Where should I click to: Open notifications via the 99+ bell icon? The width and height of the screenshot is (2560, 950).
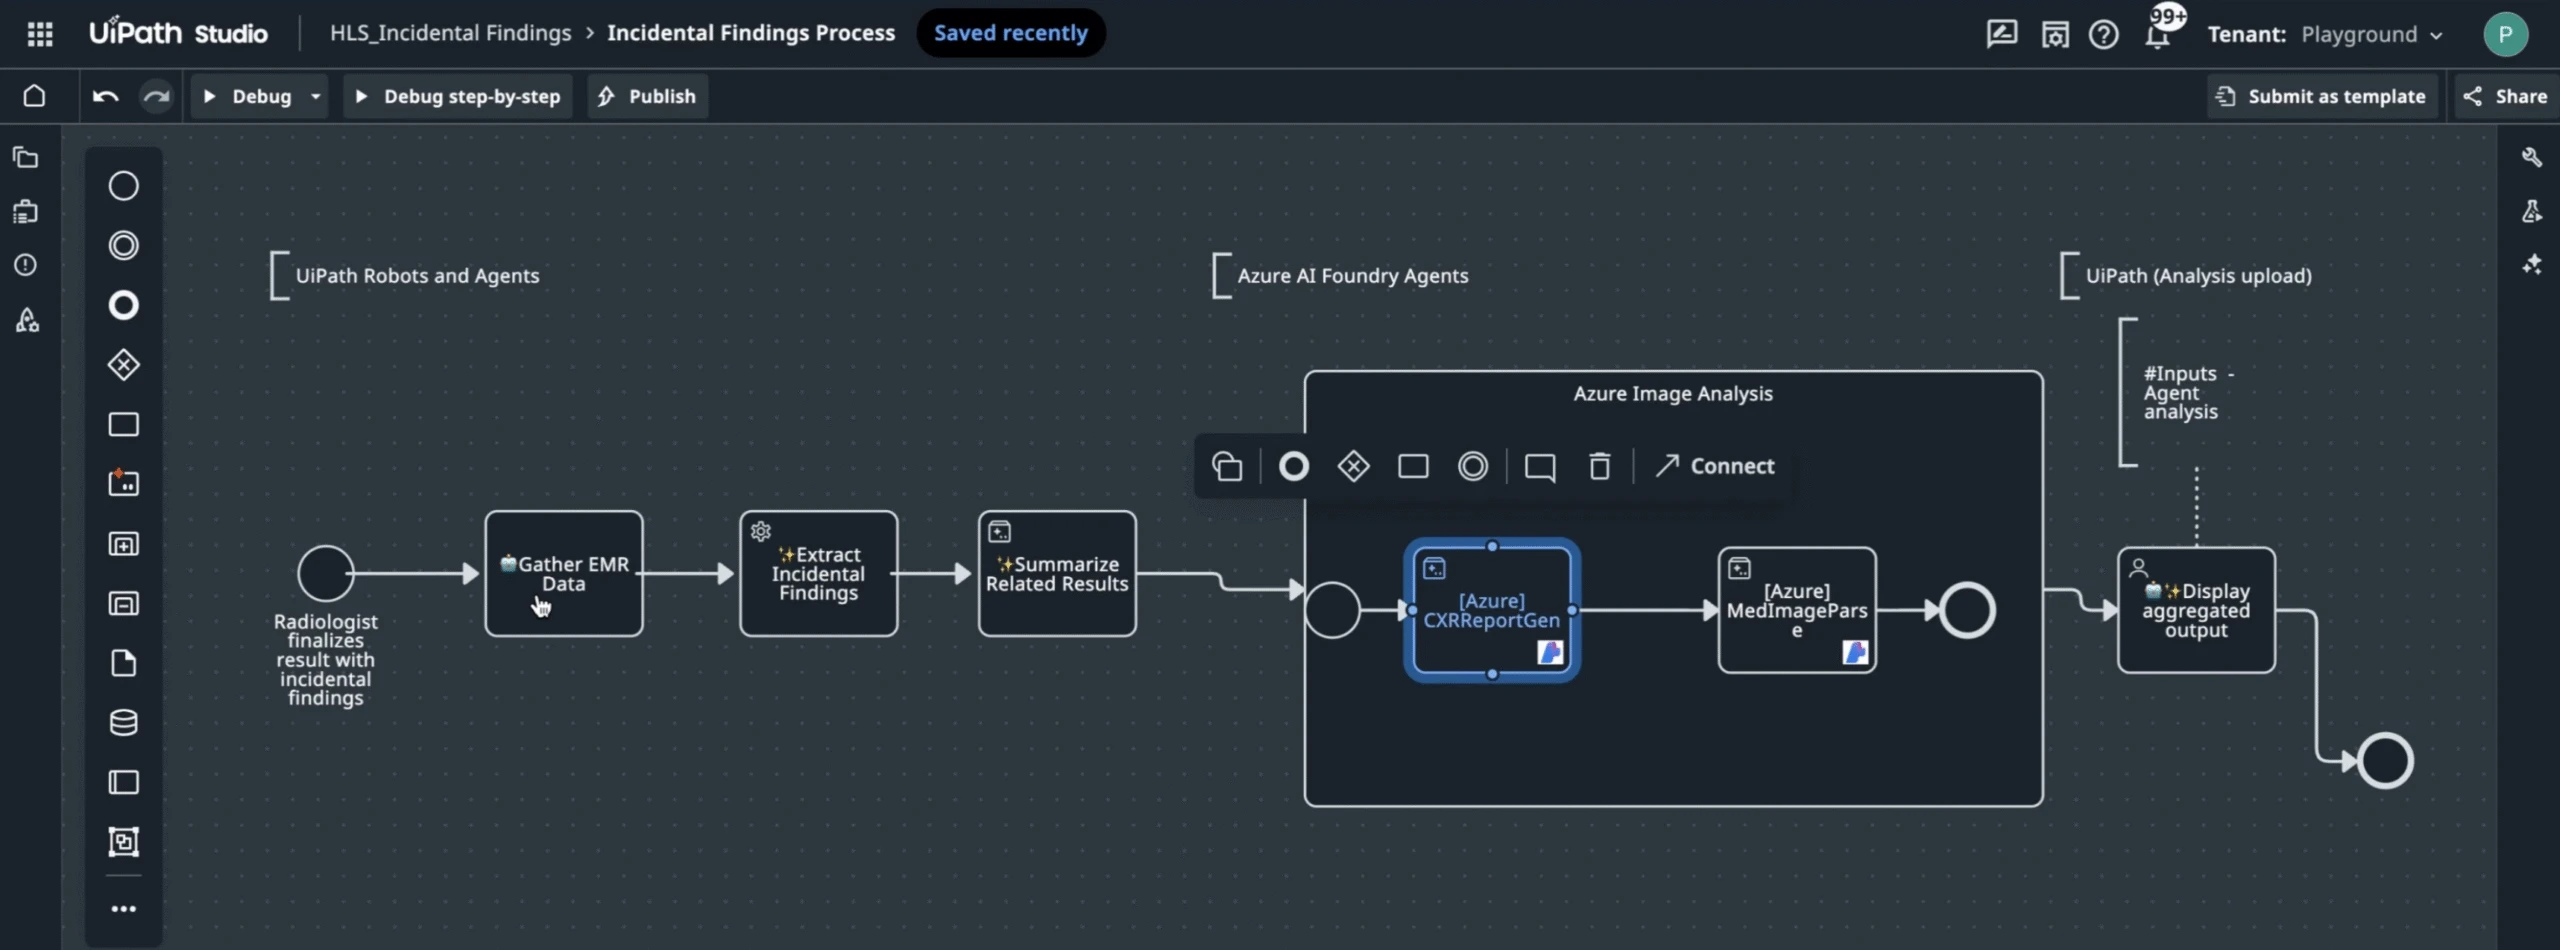tap(2160, 33)
